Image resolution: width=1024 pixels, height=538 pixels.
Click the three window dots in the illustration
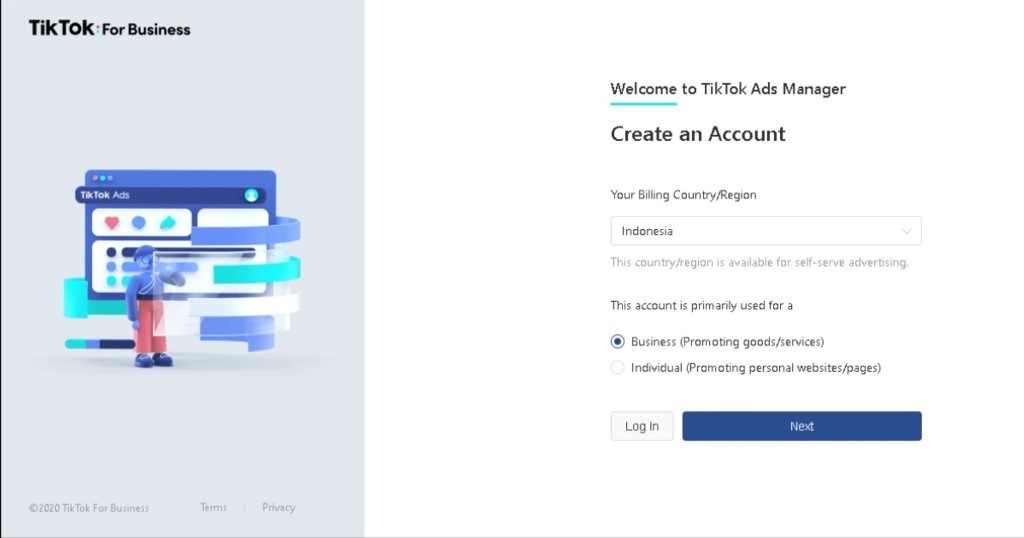tap(102, 178)
